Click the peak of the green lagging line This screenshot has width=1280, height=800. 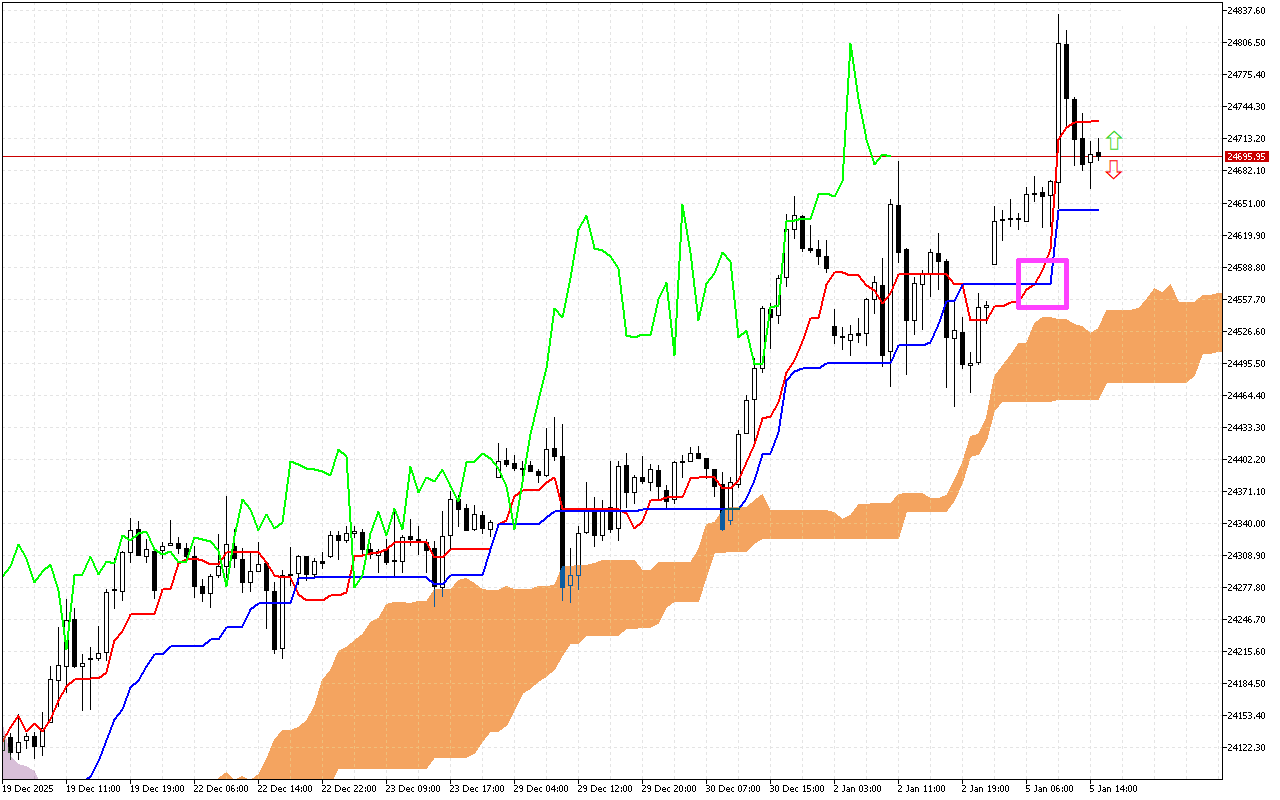[850, 45]
